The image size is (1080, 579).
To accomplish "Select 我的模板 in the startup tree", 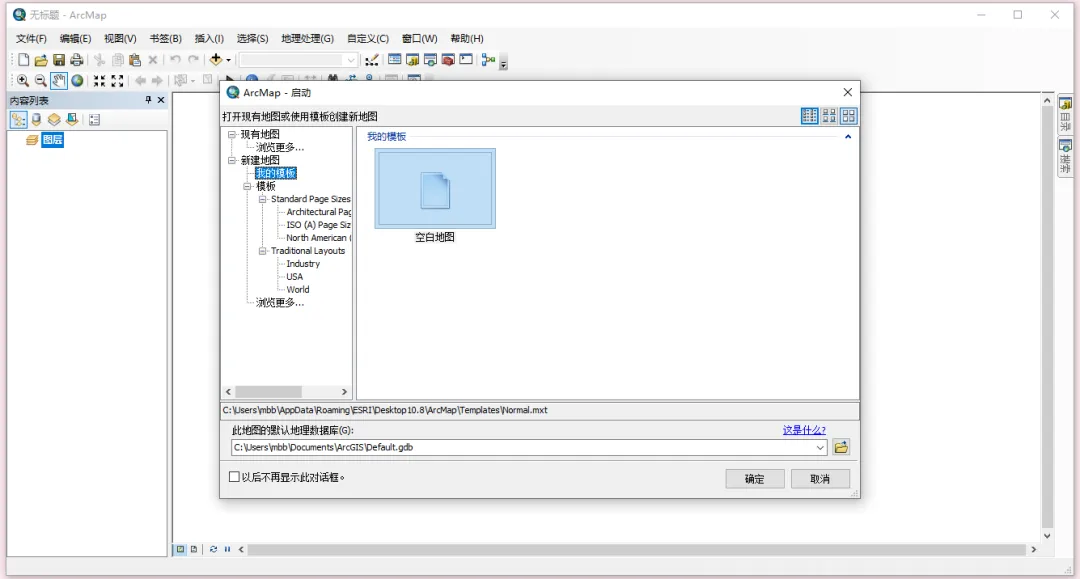I will pos(276,173).
